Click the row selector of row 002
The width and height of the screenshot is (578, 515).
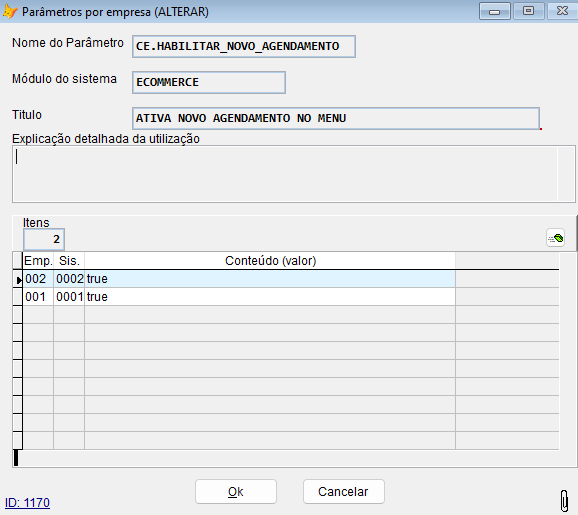click(18, 279)
